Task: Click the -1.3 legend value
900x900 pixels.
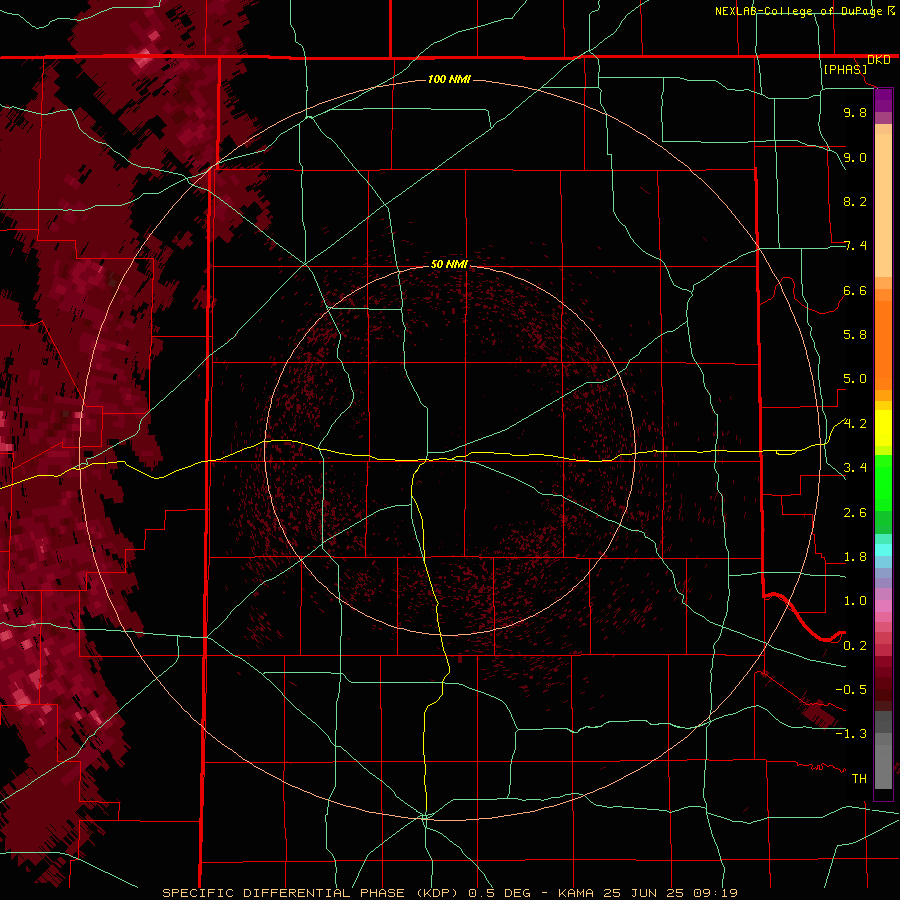Action: (851, 734)
